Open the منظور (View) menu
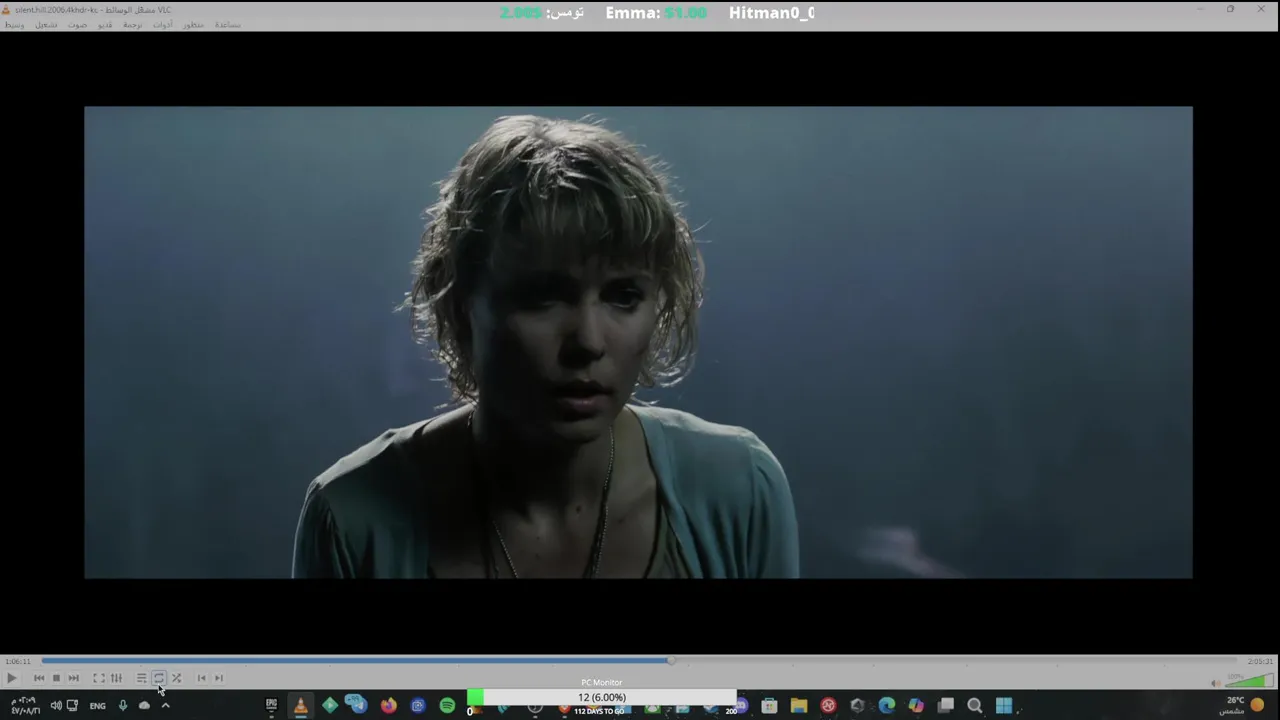Screen dimensions: 1280x720 [194, 24]
